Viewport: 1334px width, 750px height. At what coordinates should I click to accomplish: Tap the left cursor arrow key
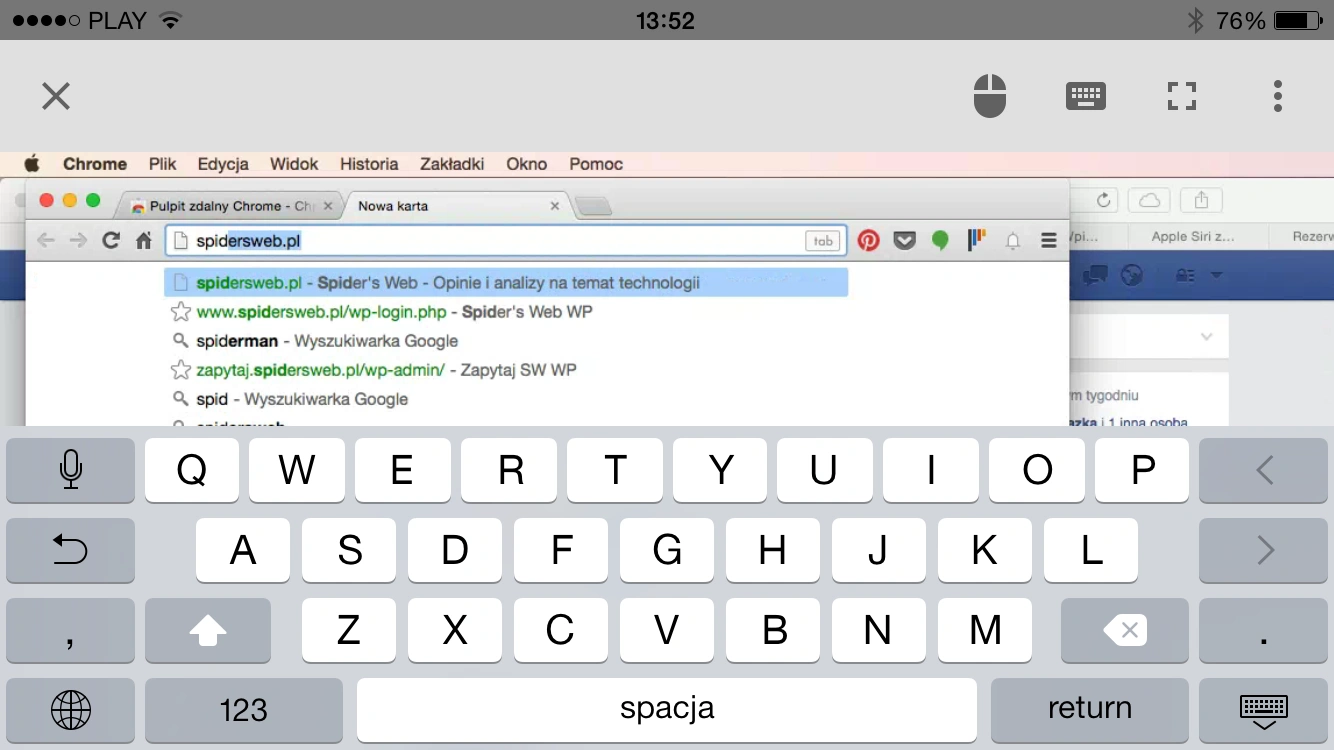(1264, 469)
